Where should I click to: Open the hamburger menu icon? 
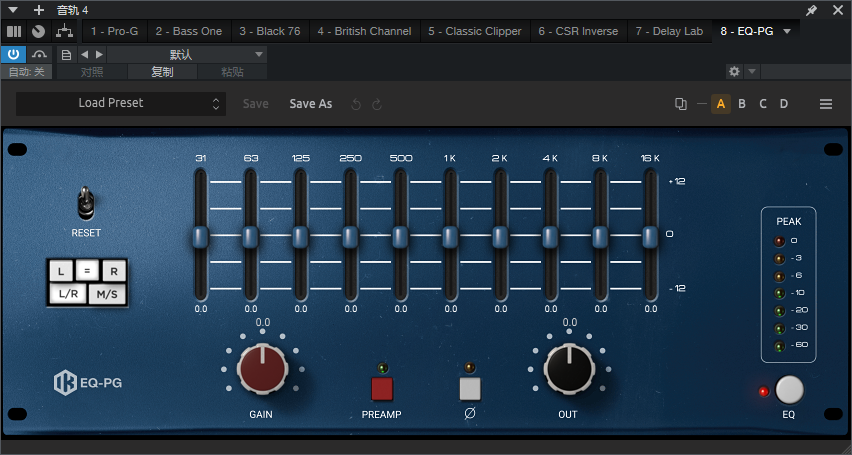coord(826,104)
